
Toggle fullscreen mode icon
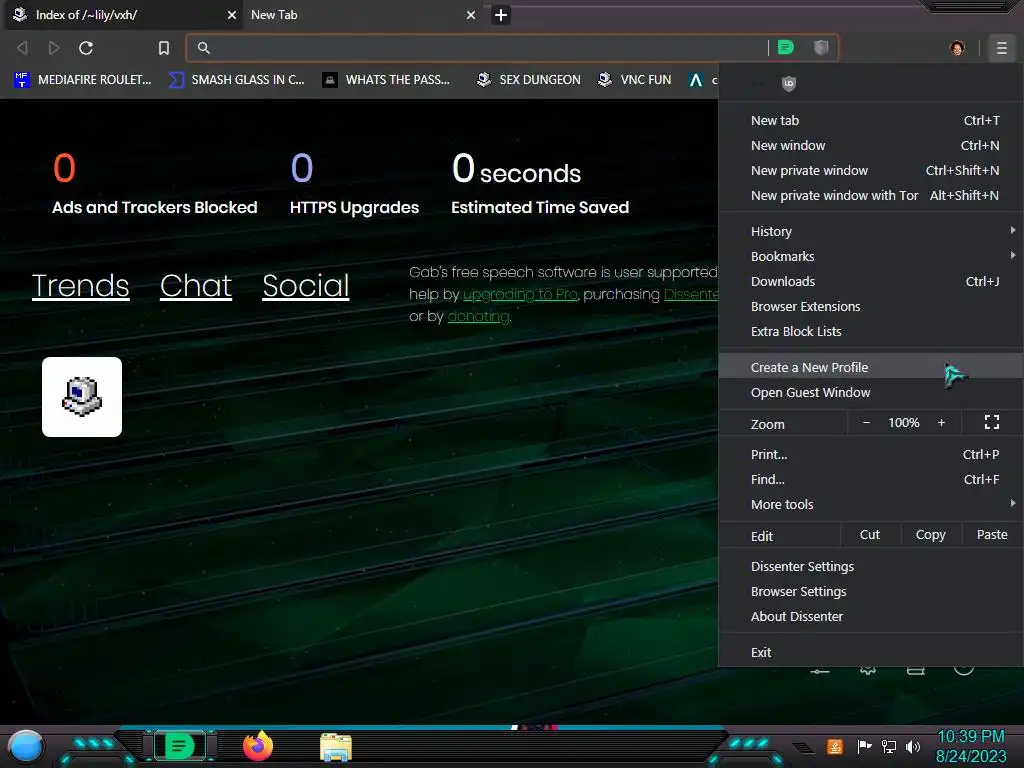(991, 423)
